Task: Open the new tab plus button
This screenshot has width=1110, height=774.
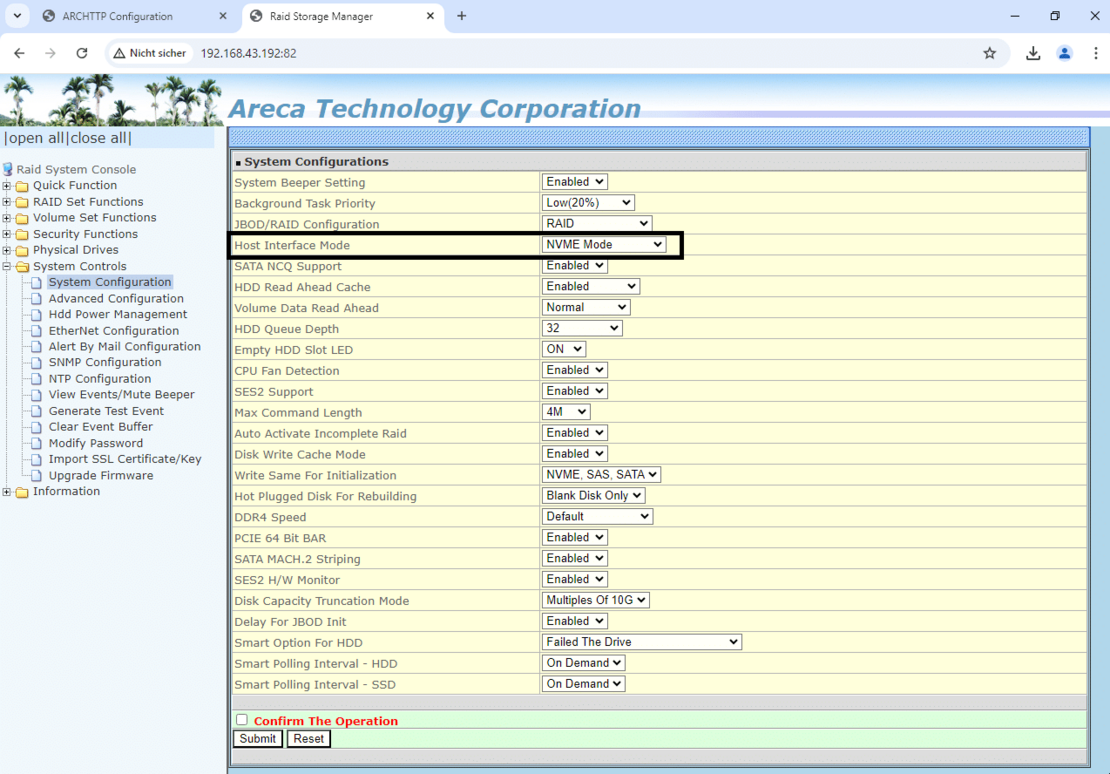Action: (461, 16)
